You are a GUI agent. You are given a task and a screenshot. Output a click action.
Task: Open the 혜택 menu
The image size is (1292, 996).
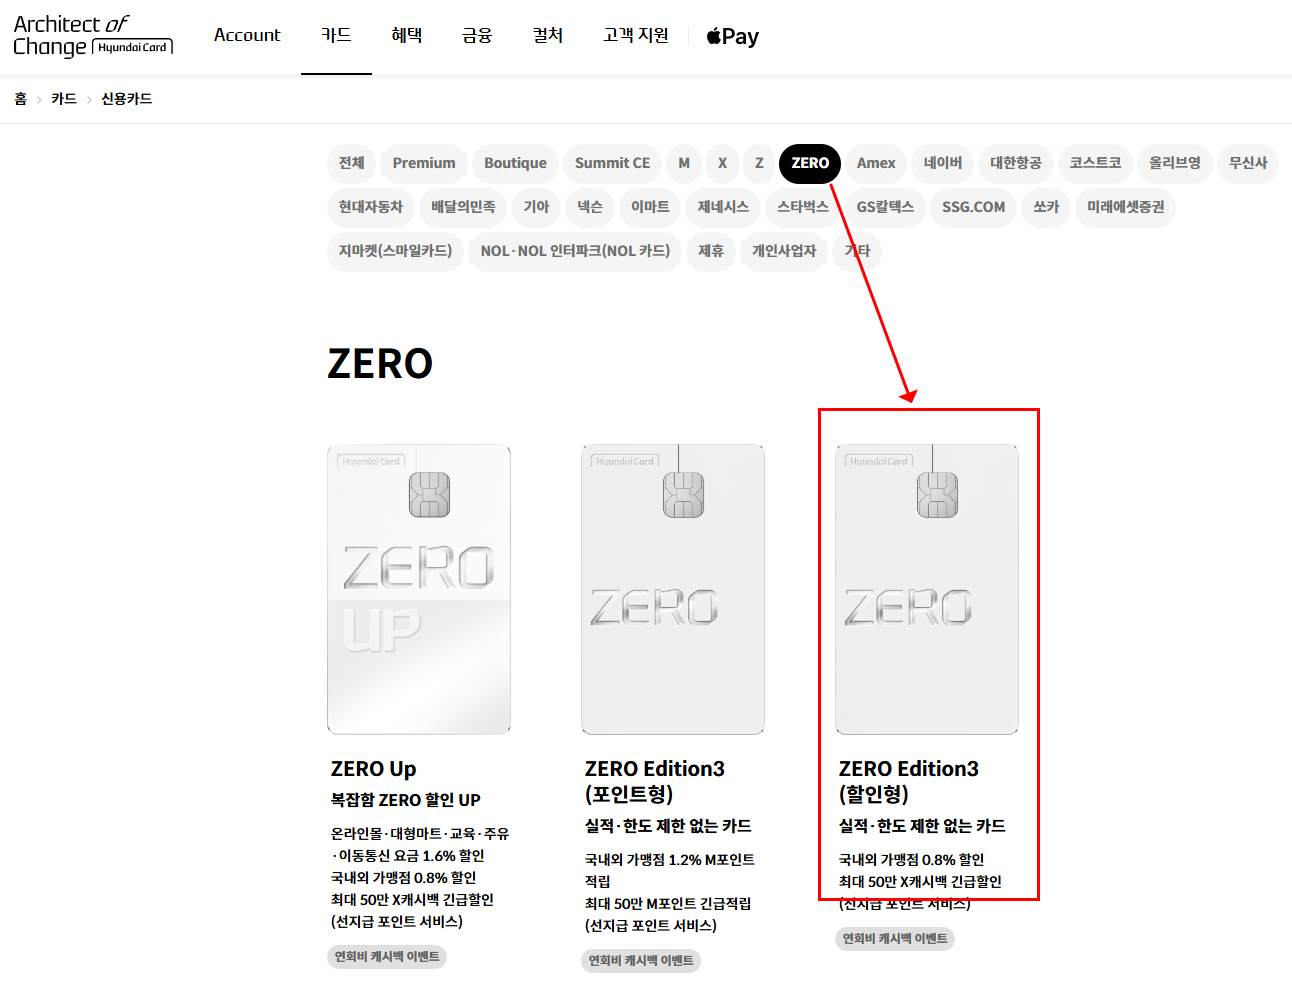(407, 35)
